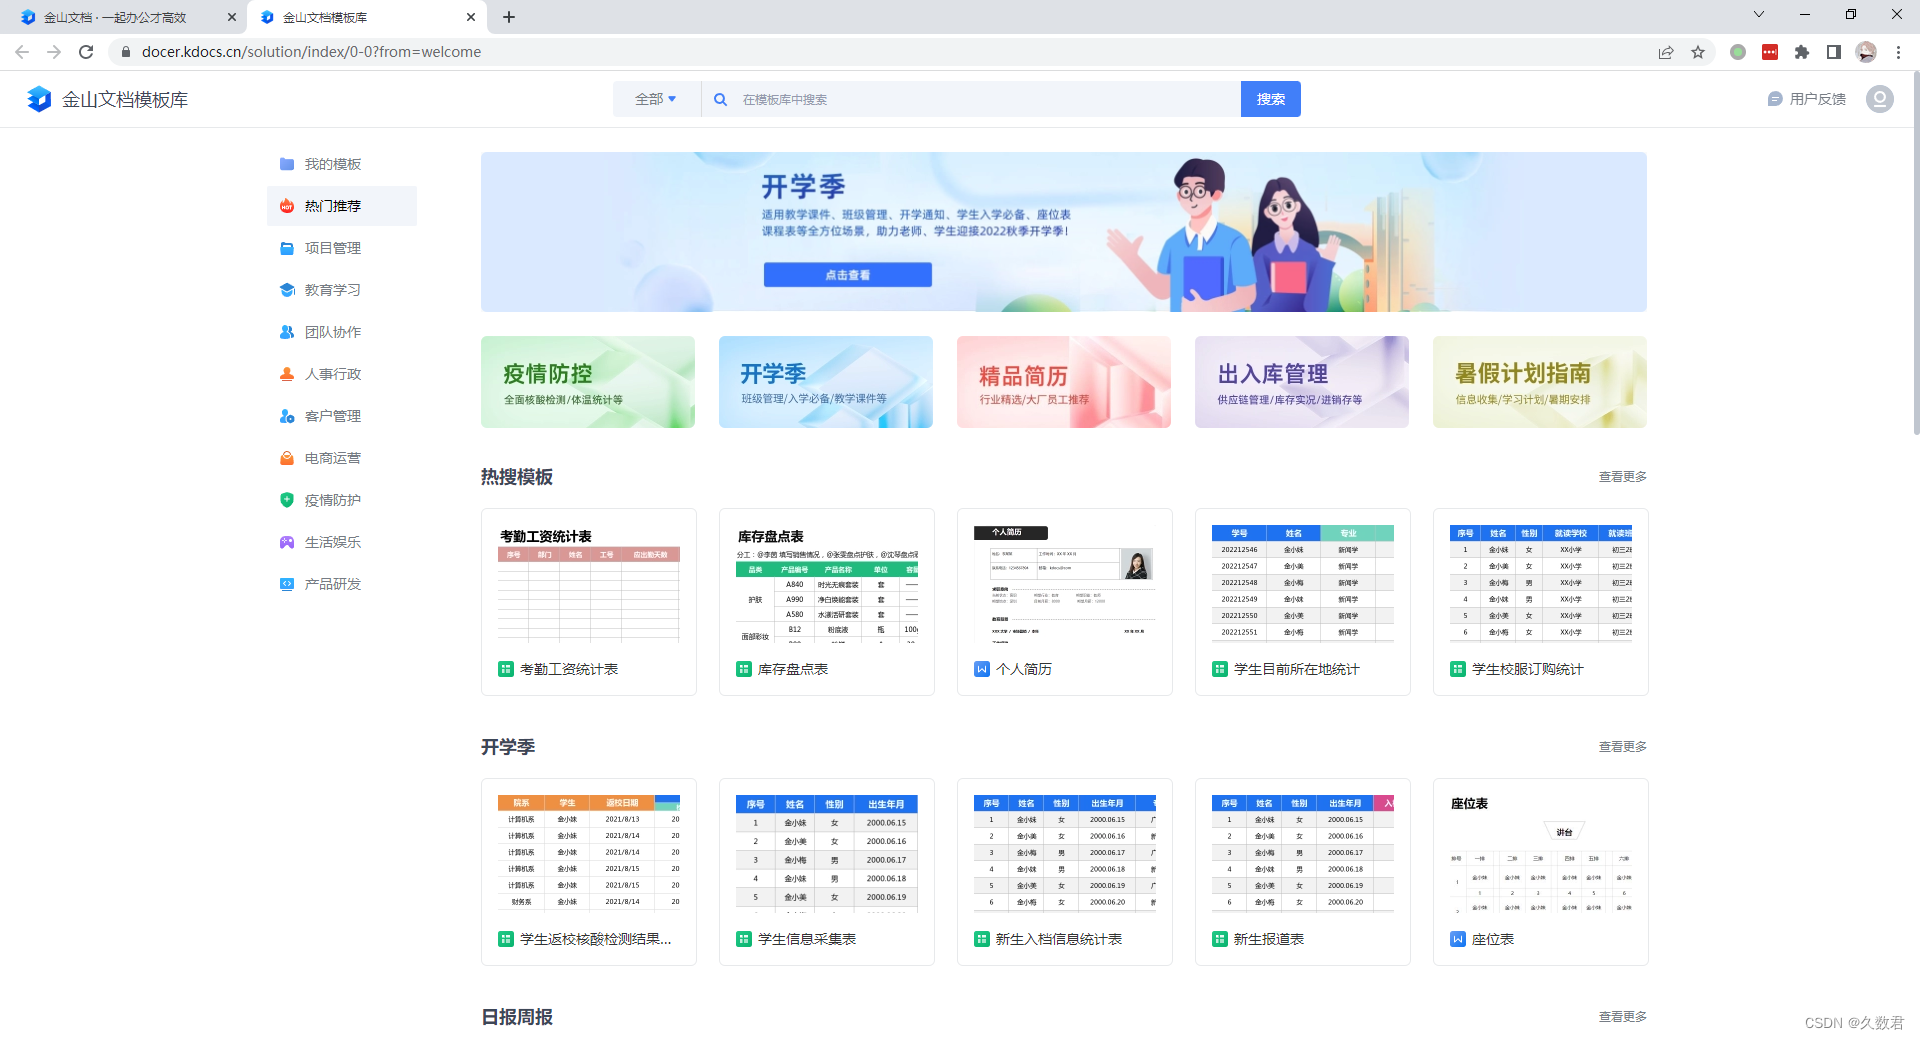This screenshot has width=1920, height=1040.
Task: Open the browser extensions puzzle icon
Action: coord(1802,52)
